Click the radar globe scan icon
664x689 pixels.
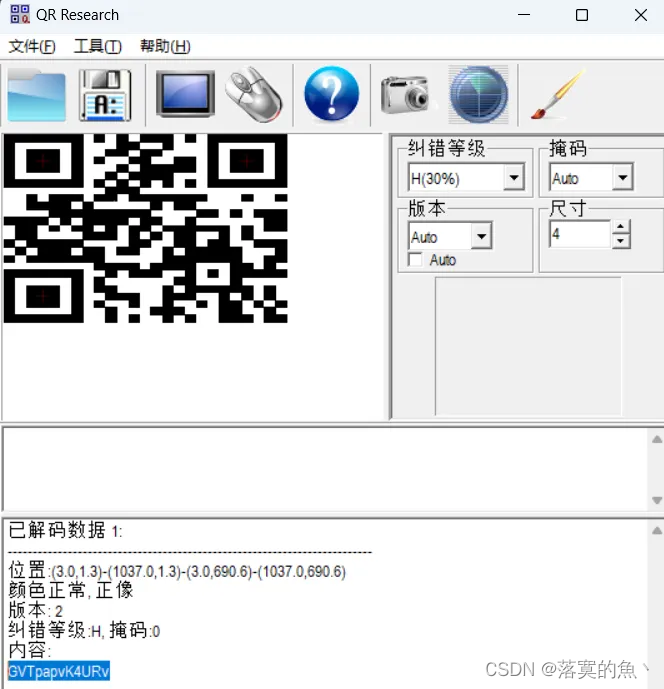tap(479, 94)
